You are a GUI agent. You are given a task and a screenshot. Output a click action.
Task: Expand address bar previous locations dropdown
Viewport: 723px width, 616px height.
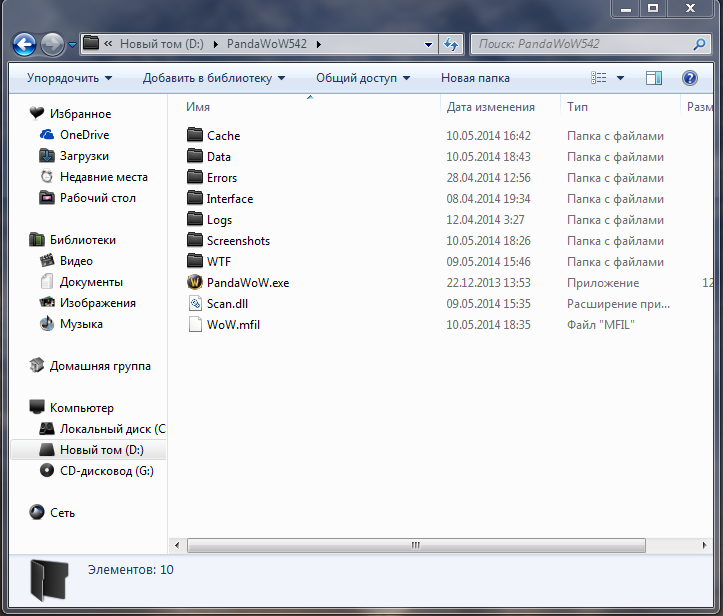point(428,44)
